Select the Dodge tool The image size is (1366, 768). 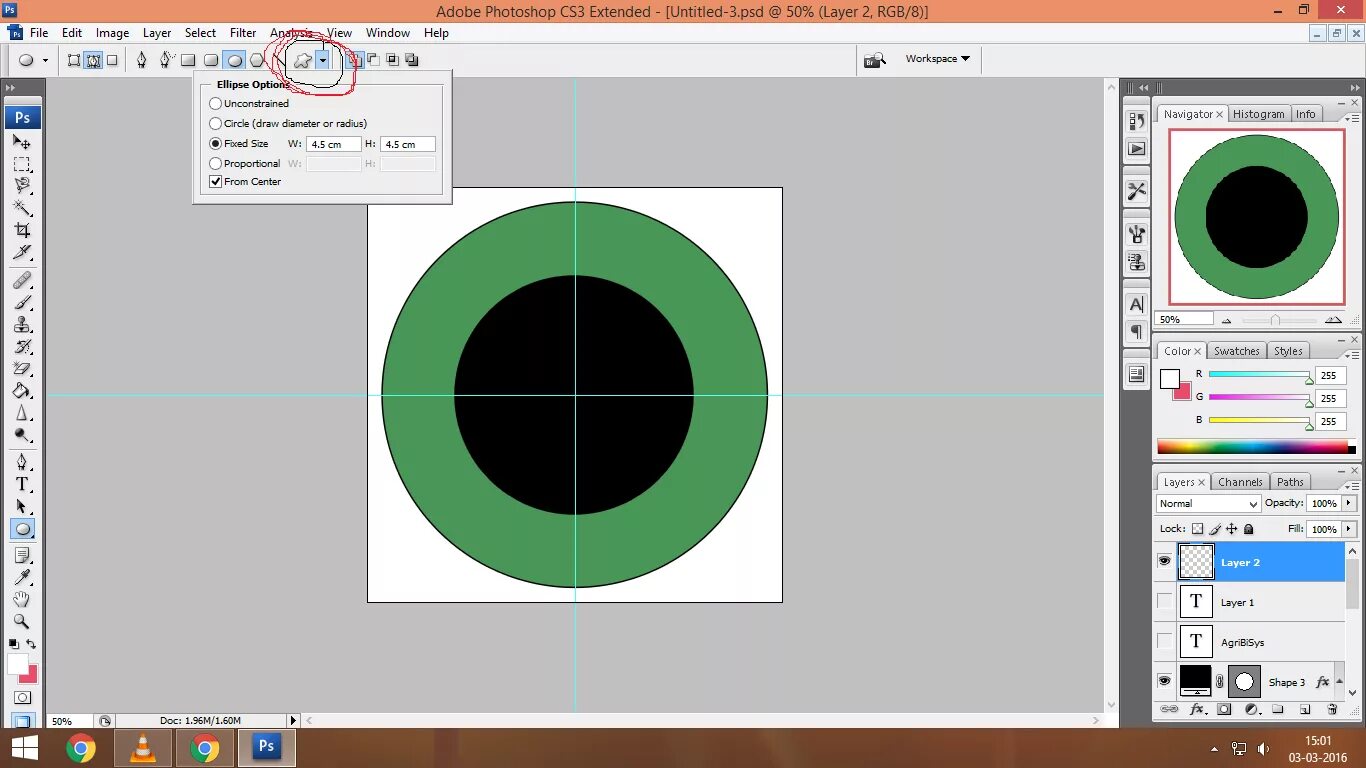click(22, 435)
